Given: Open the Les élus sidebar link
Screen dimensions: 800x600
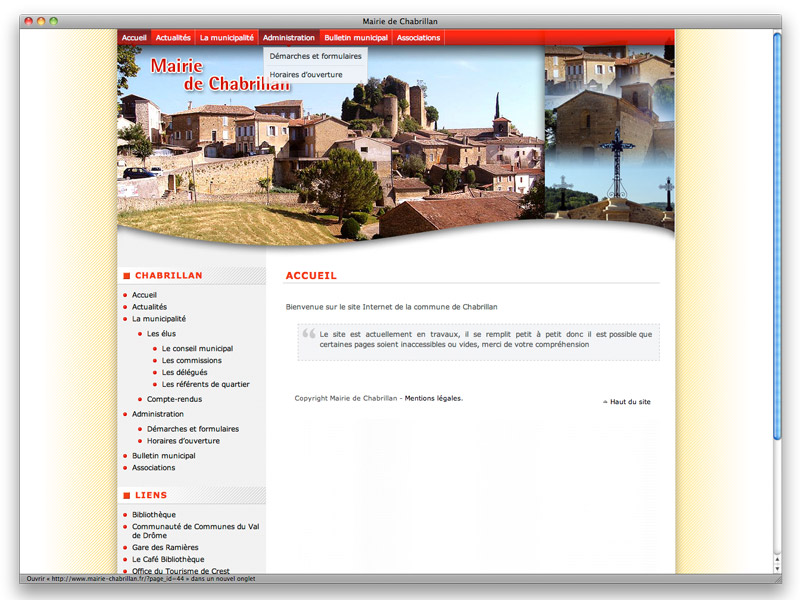Looking at the screenshot, I should tap(161, 334).
